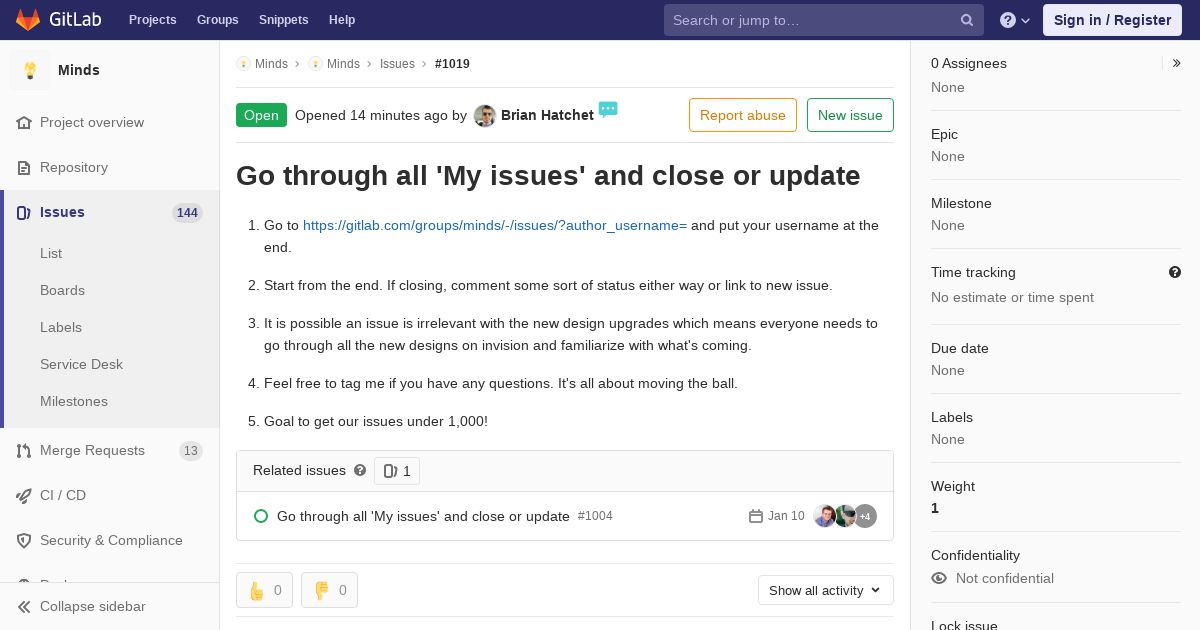
Task: Click the CI / CD rocket icon
Action: coord(24,495)
